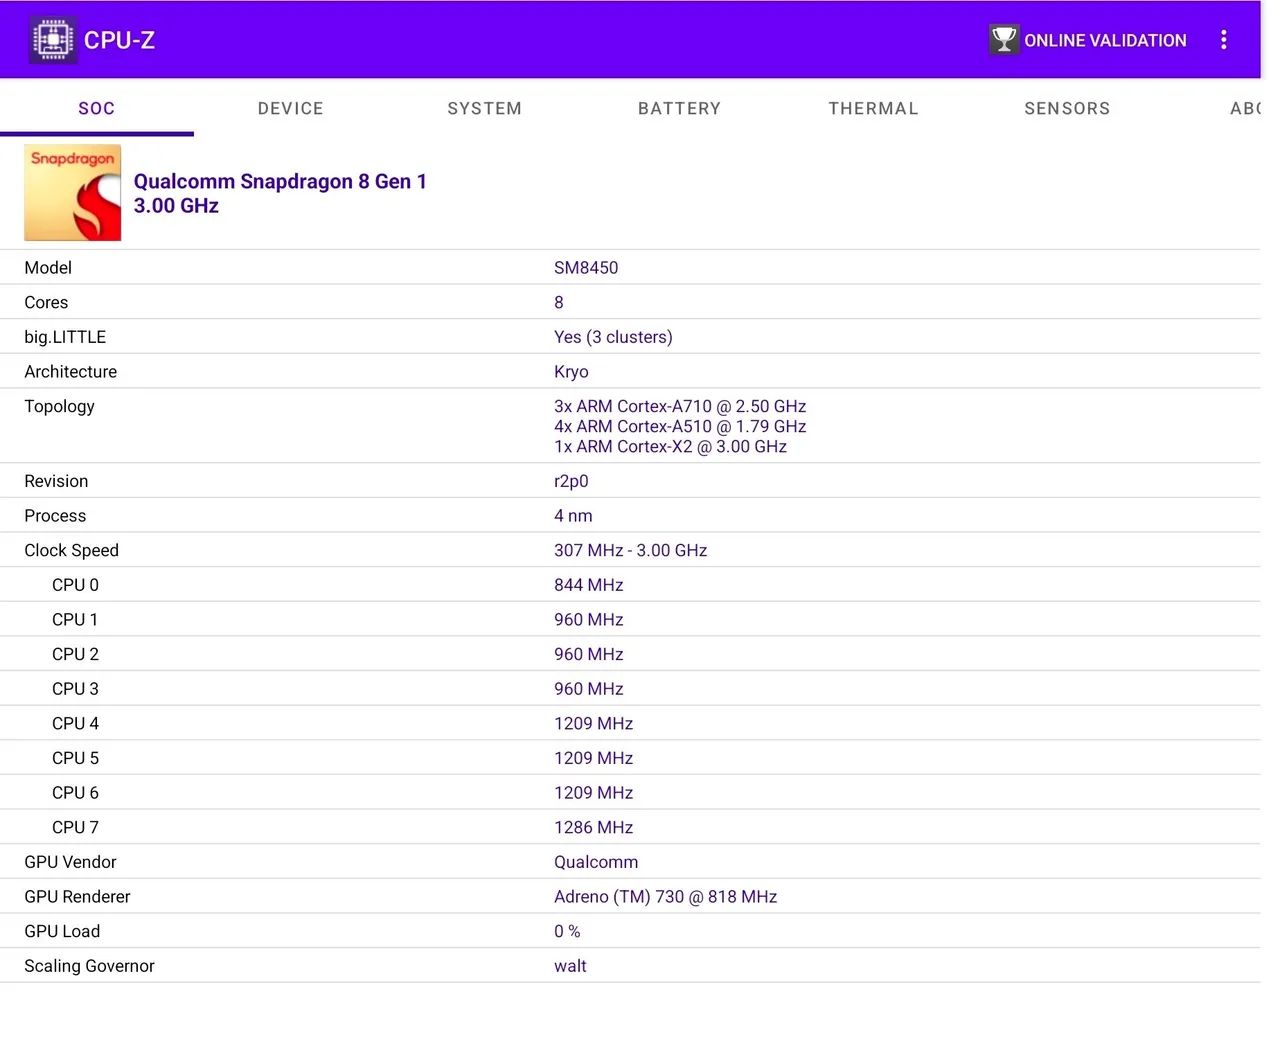Click the CPU 6 row label
1280x1057 pixels.
pos(75,793)
